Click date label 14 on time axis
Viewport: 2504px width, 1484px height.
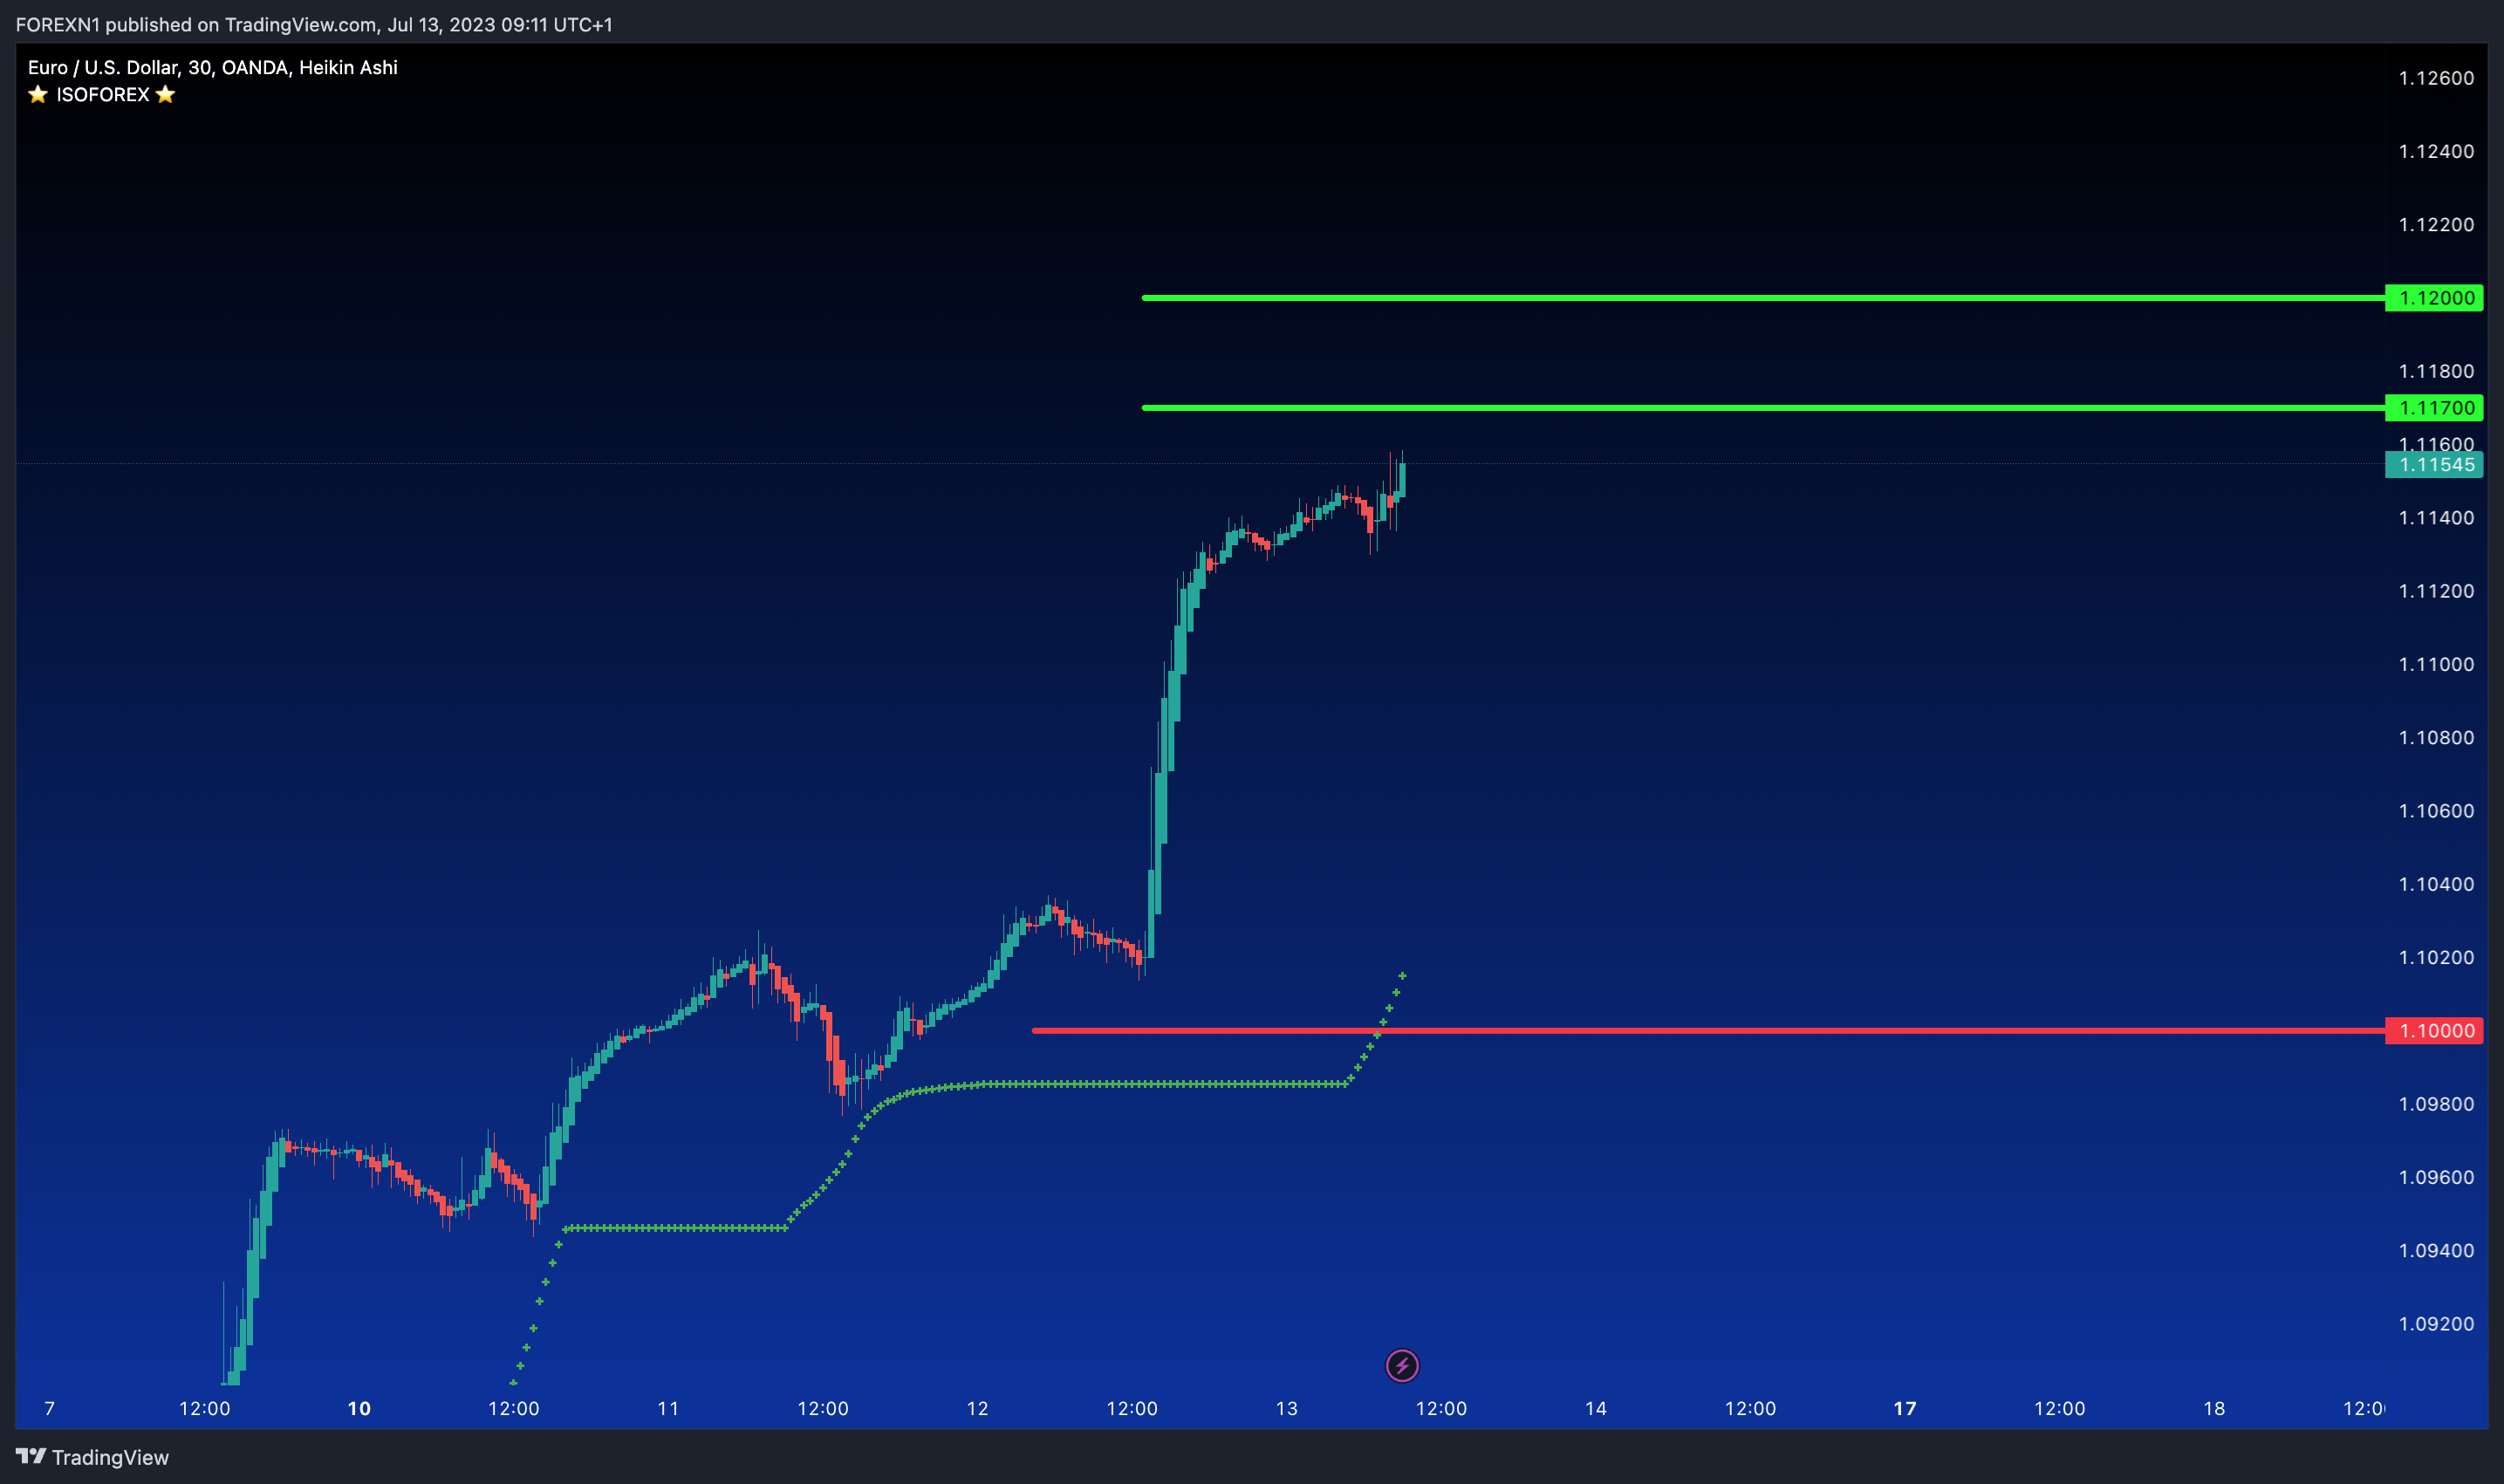pyautogui.click(x=1596, y=1408)
